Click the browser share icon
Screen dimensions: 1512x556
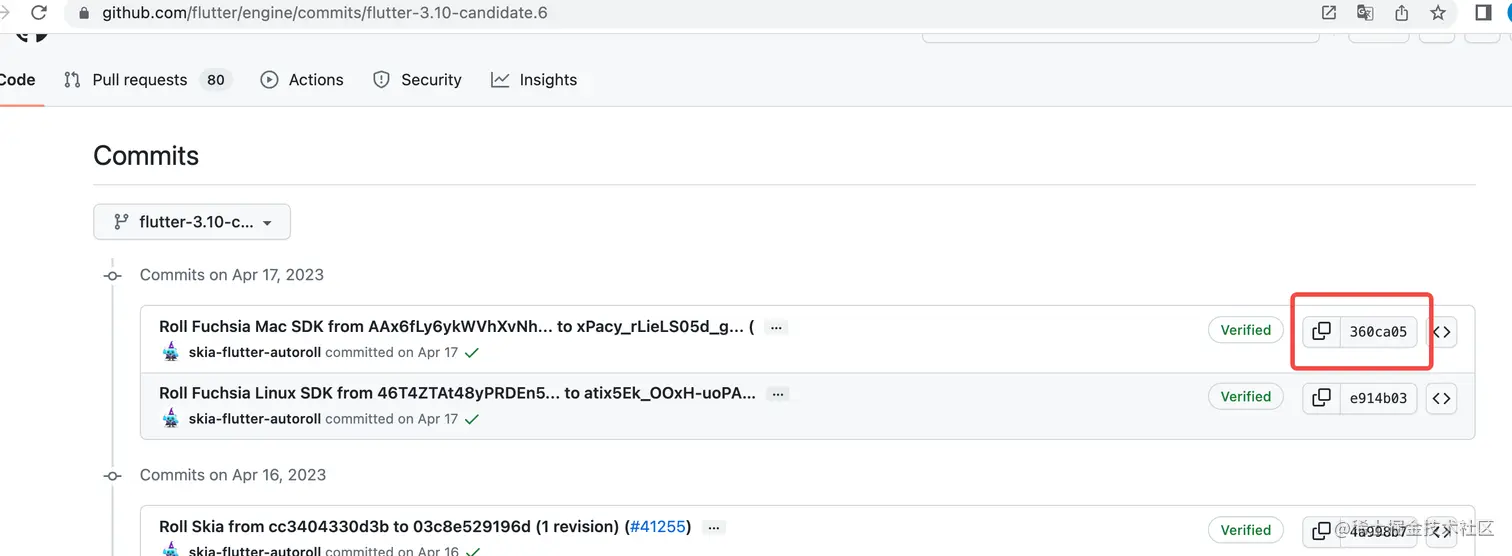tap(1401, 13)
